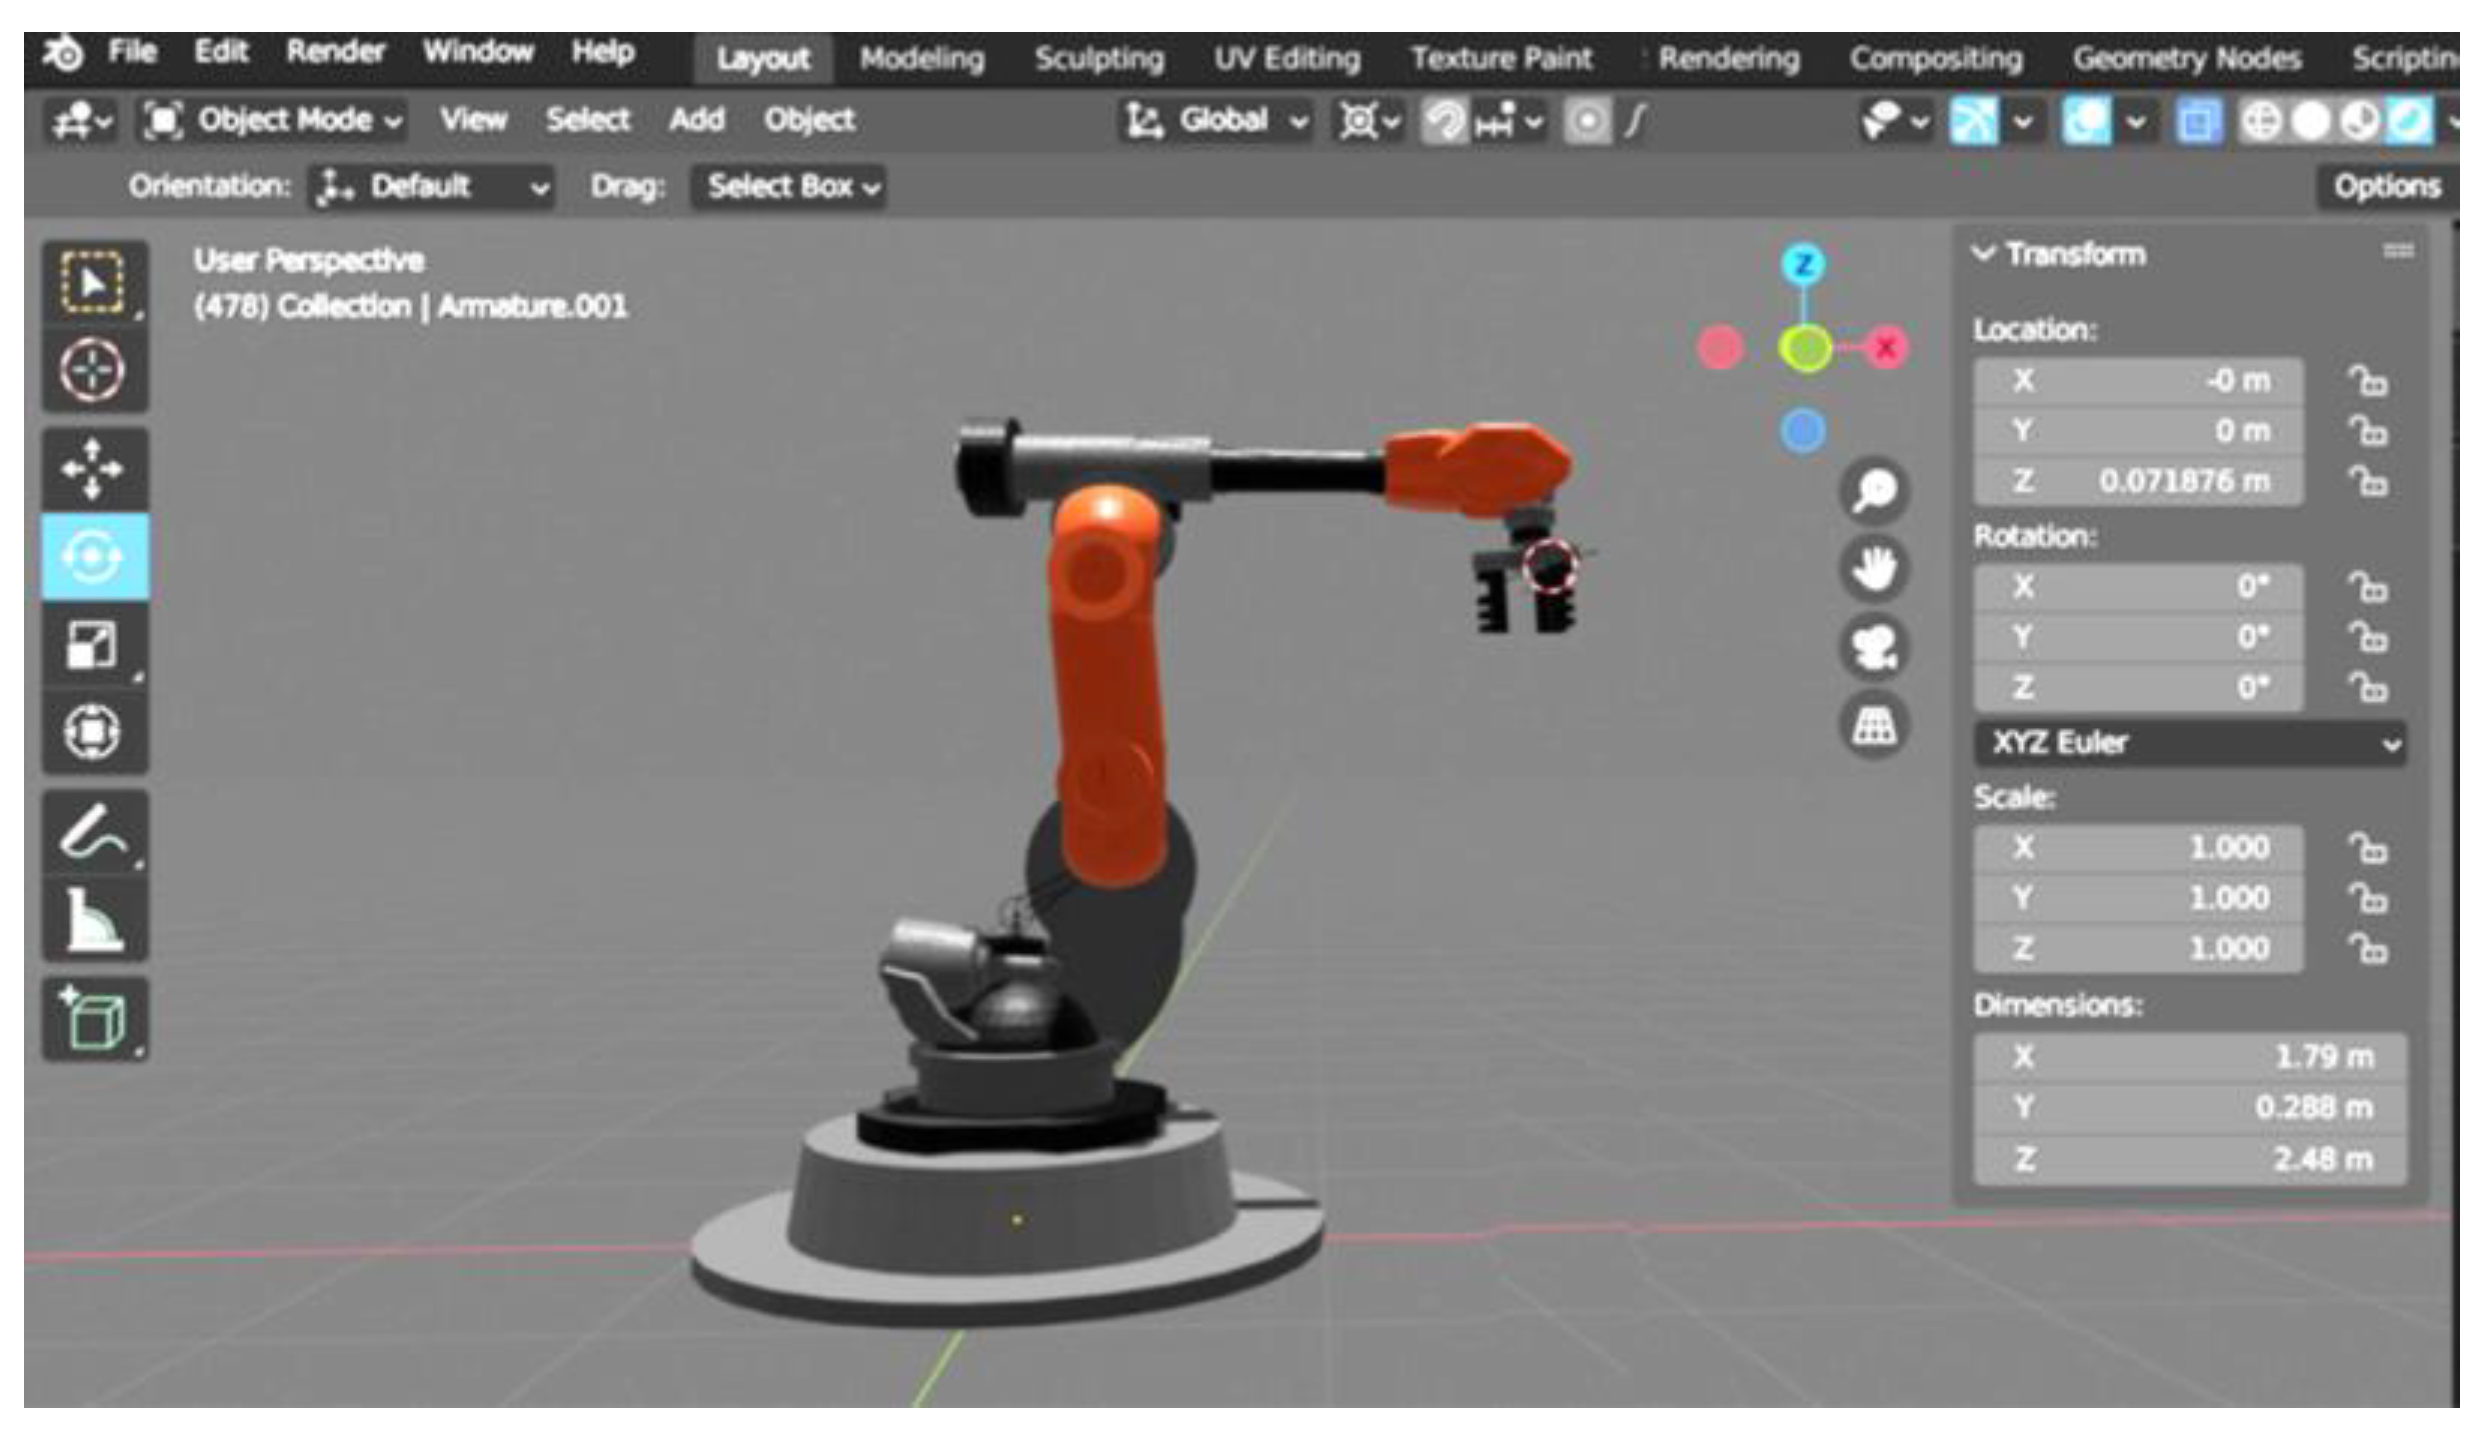Select the Cursor tool in toolbar
This screenshot has width=2483, height=1432.
pyautogui.click(x=93, y=371)
